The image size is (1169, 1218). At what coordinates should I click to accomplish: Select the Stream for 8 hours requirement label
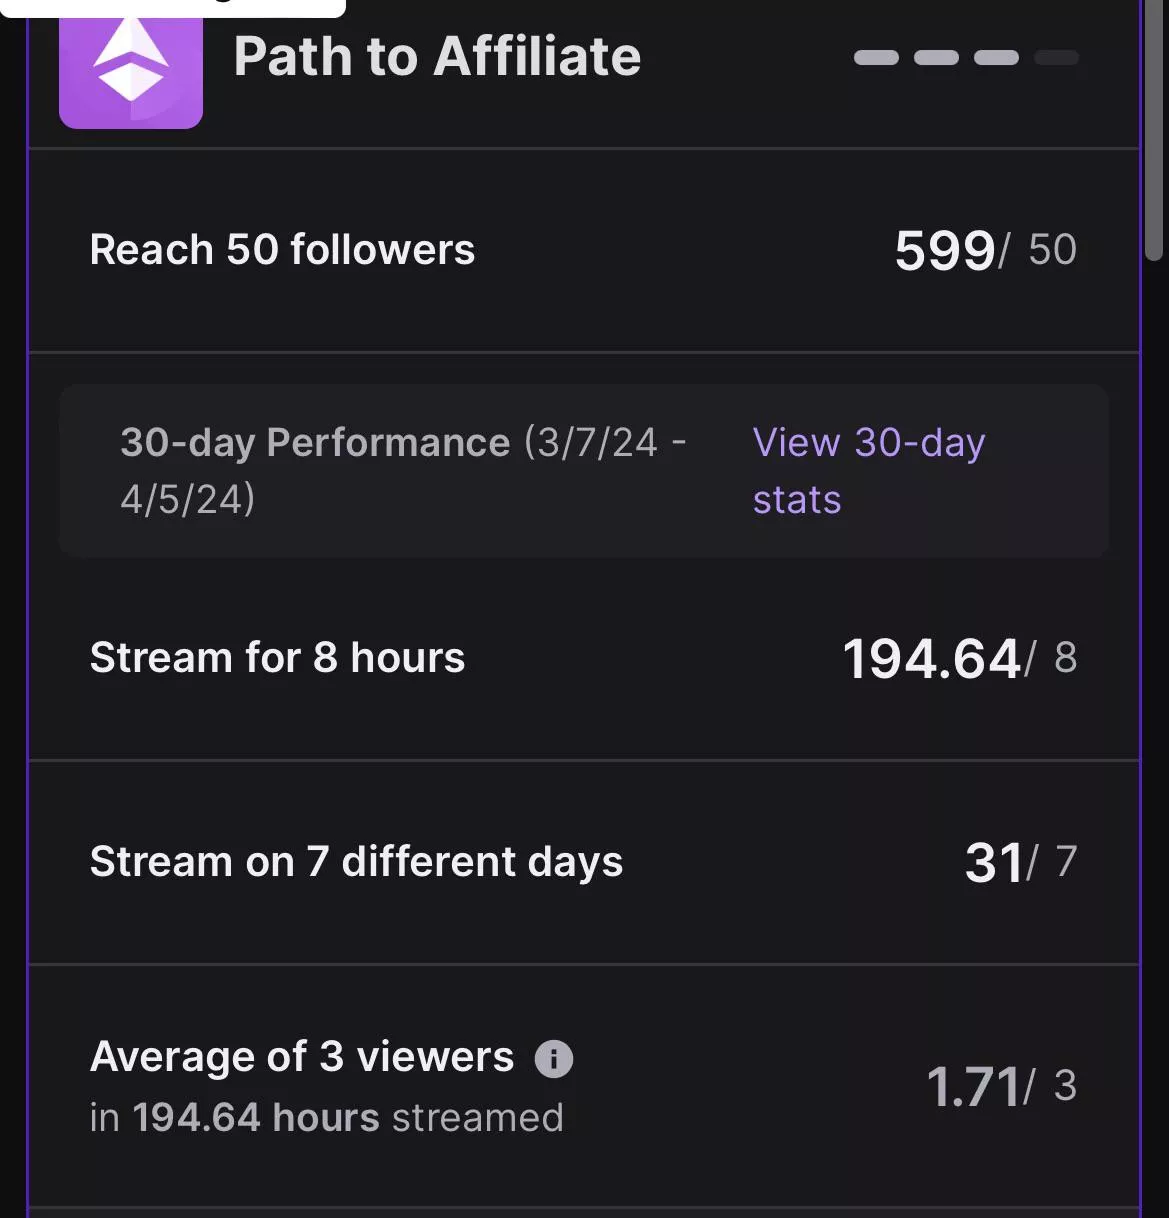click(x=277, y=658)
